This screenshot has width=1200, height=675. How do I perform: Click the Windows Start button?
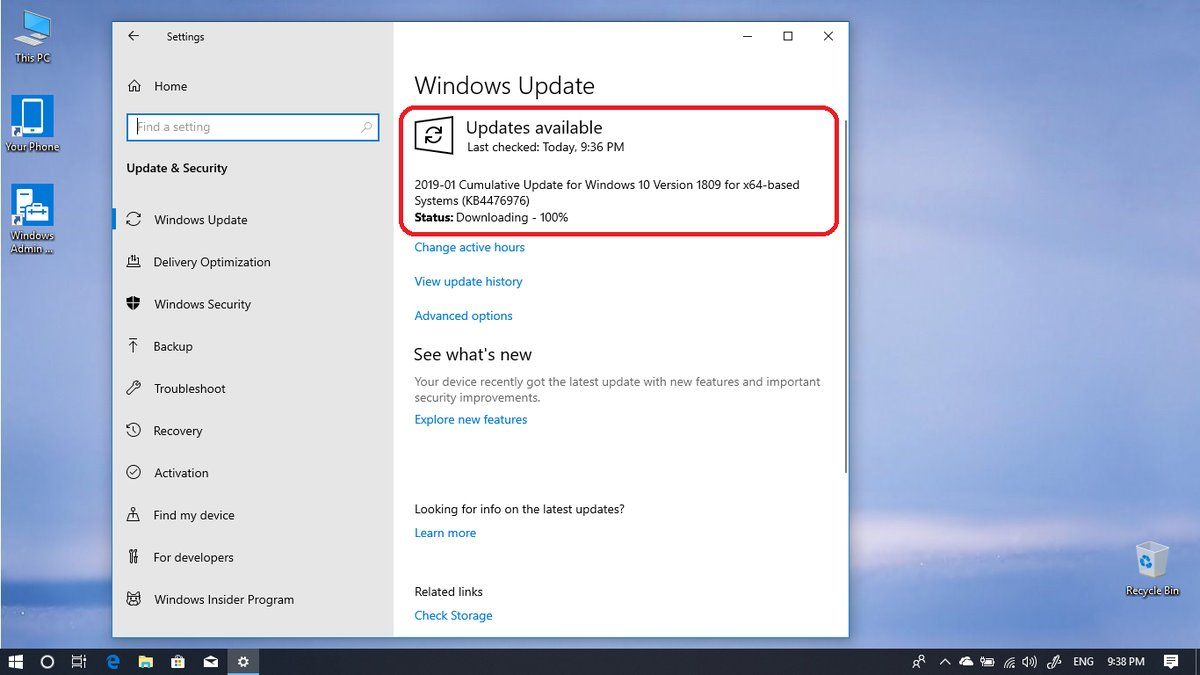pyautogui.click(x=15, y=662)
